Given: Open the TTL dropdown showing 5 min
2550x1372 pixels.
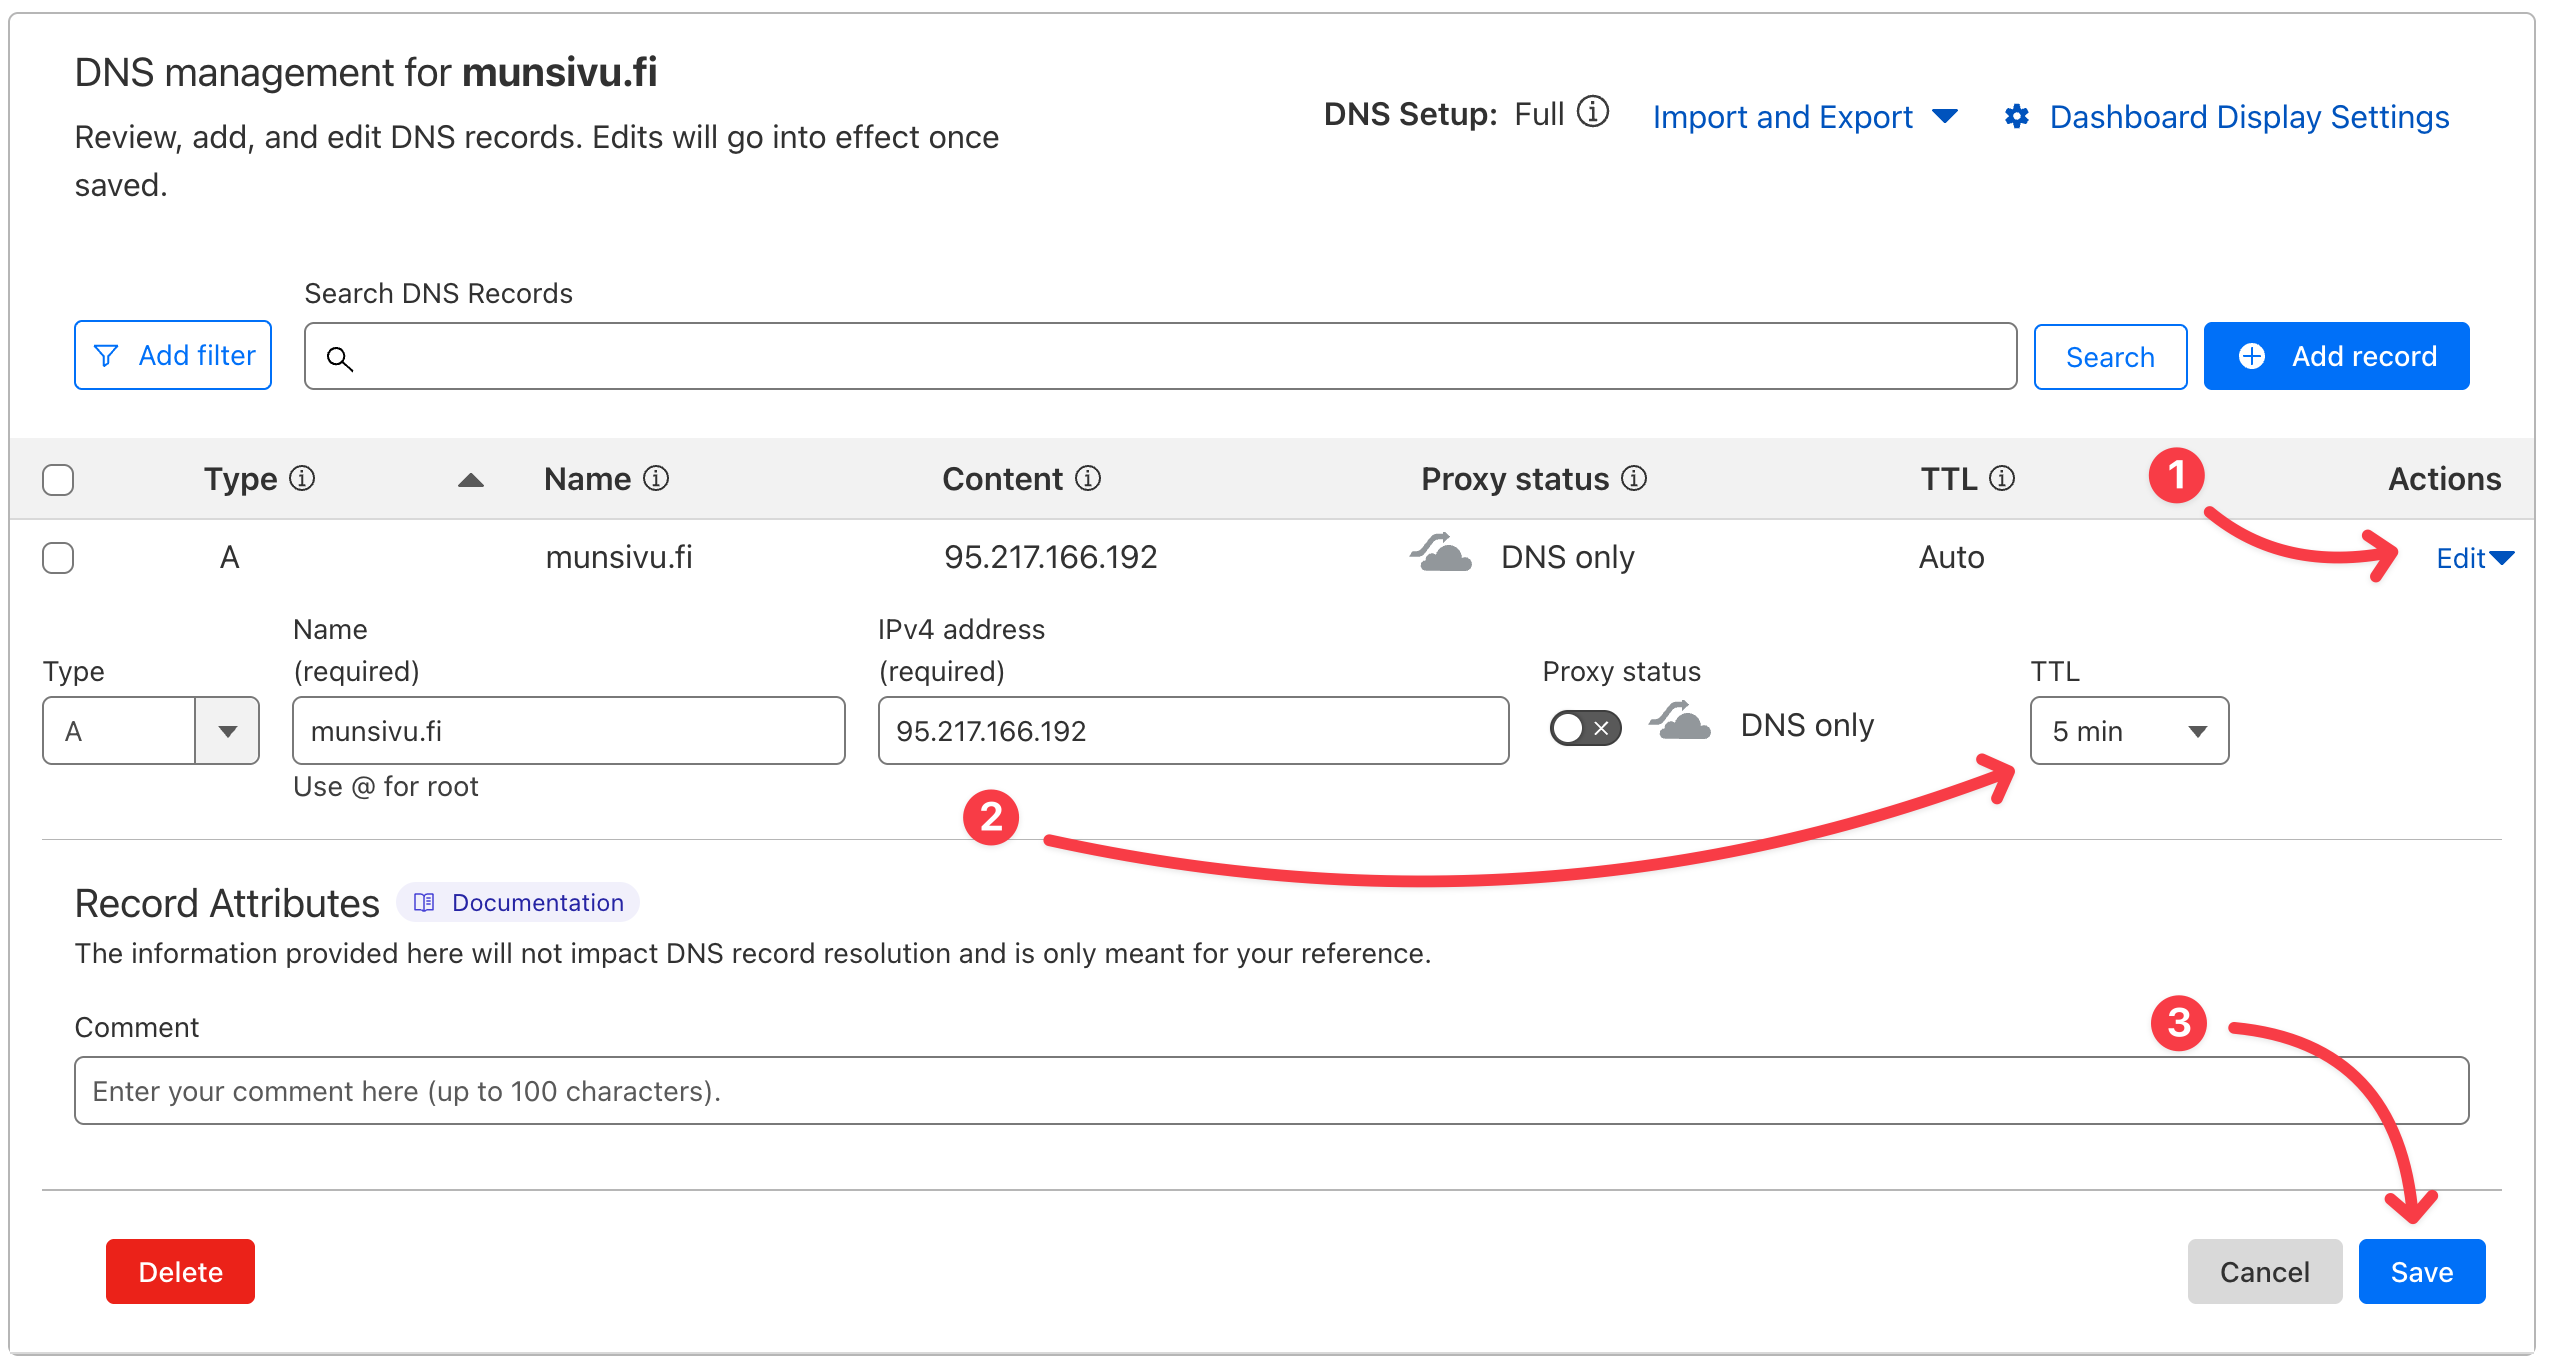Looking at the screenshot, I should [2128, 731].
